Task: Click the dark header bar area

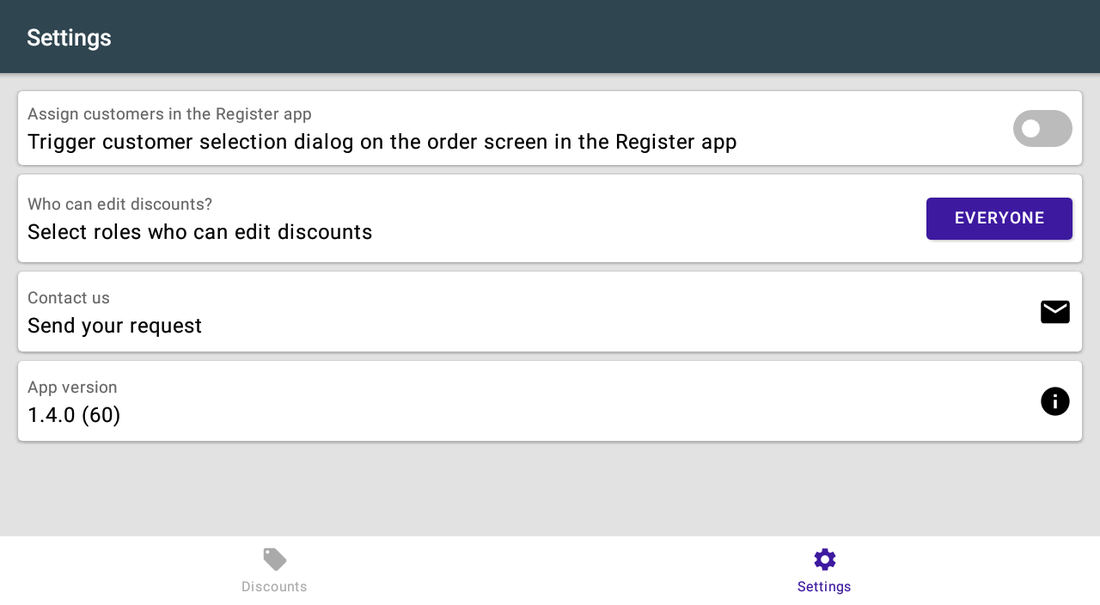Action: (x=550, y=36)
